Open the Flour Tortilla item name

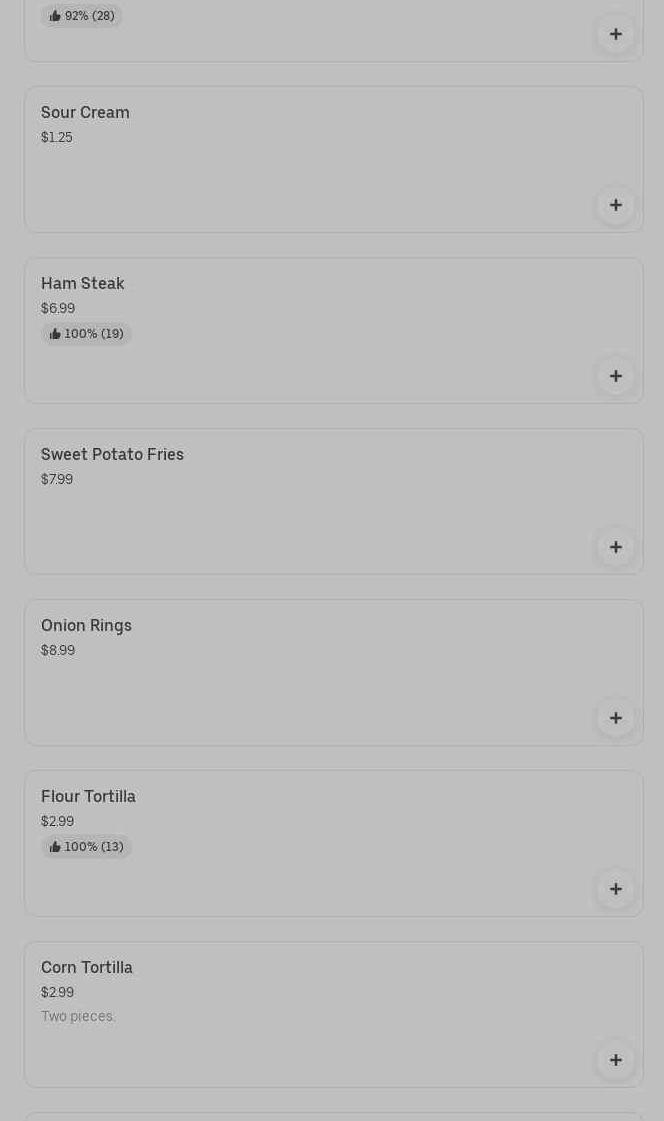pos(88,797)
